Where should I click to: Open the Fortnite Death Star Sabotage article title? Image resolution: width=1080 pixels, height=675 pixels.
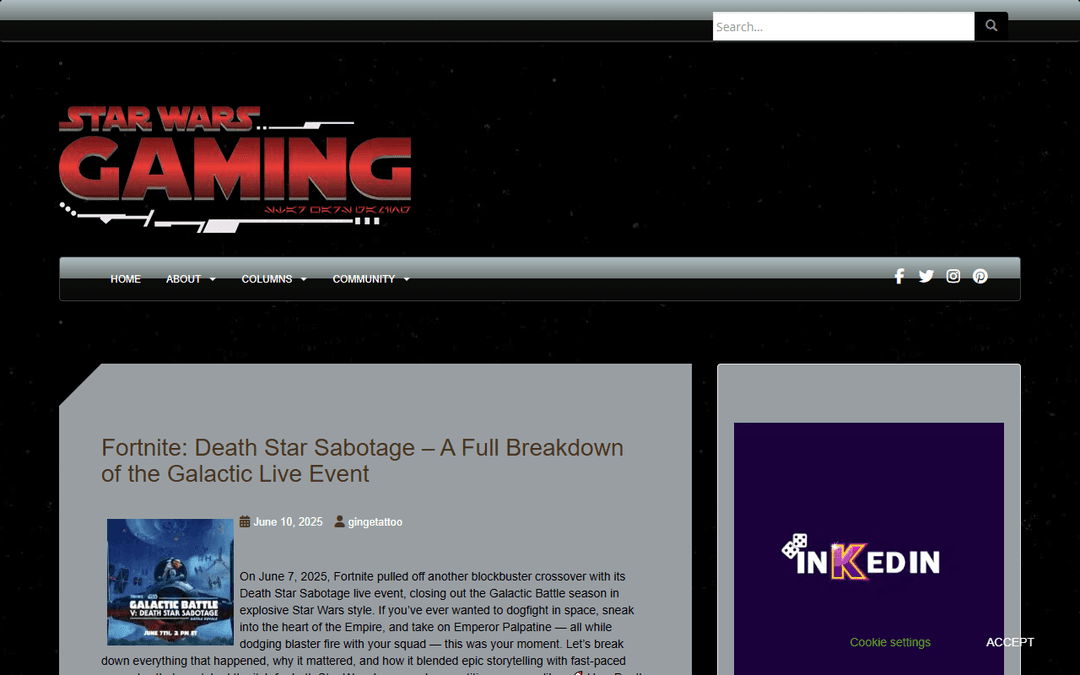coord(362,461)
